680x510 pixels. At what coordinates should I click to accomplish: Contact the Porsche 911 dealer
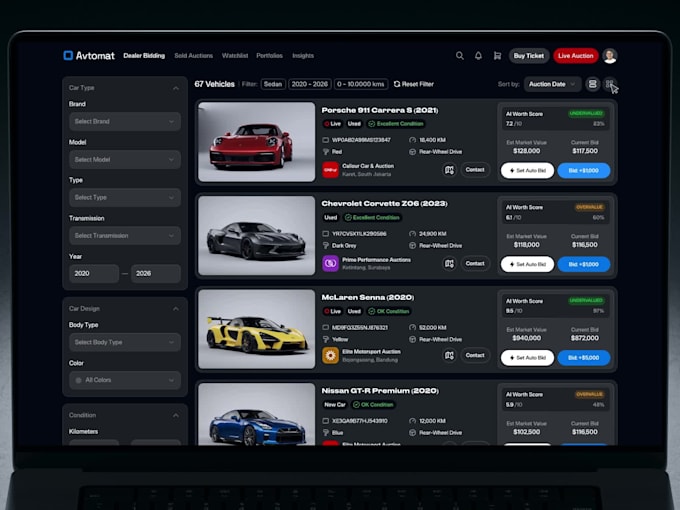(475, 170)
